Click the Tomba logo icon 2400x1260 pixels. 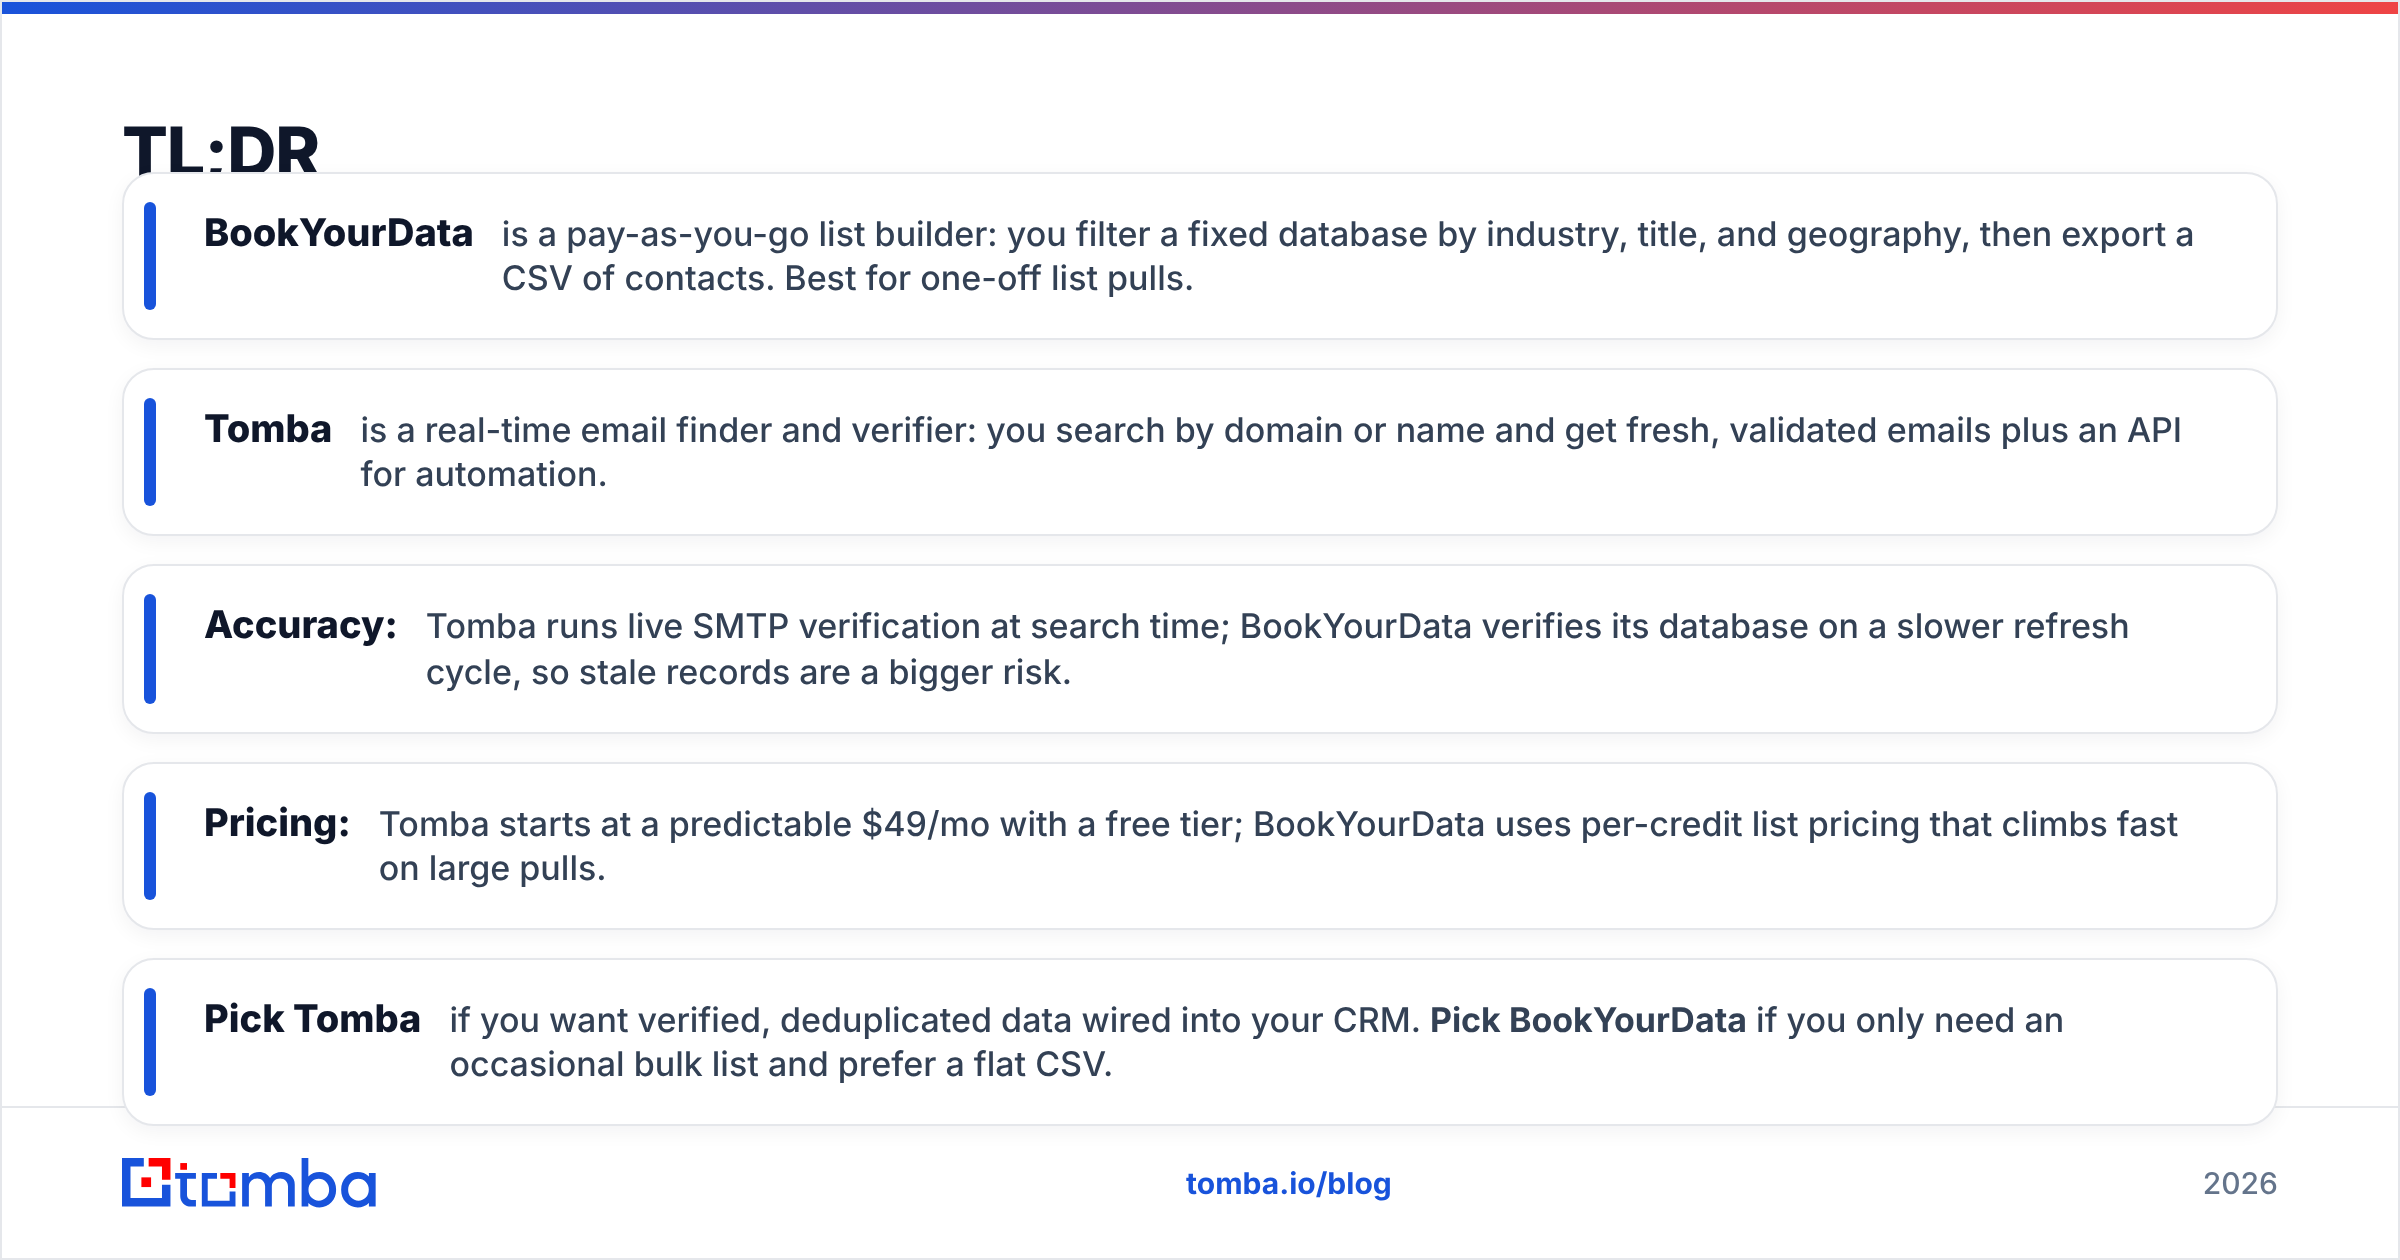249,1183
